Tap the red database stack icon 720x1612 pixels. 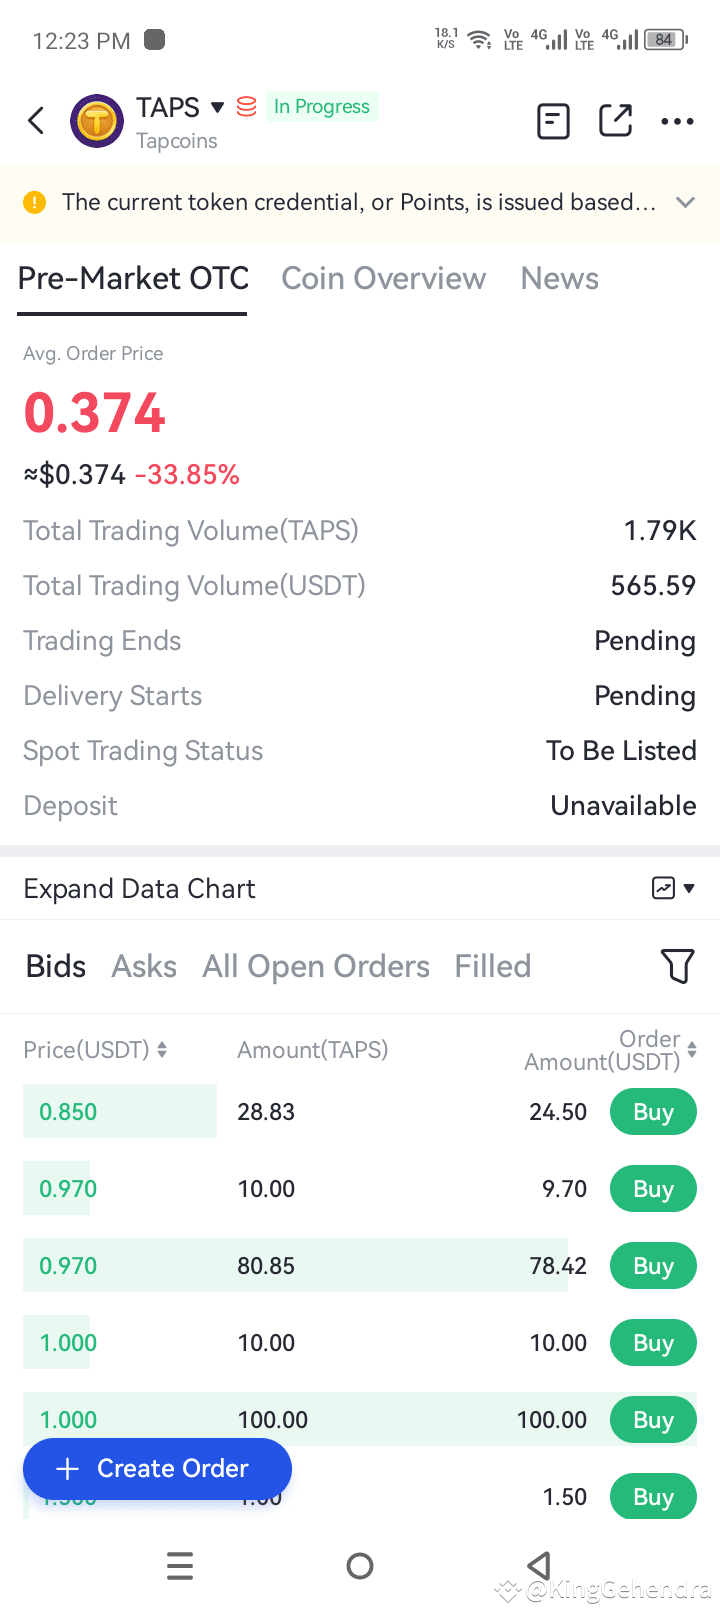246,106
